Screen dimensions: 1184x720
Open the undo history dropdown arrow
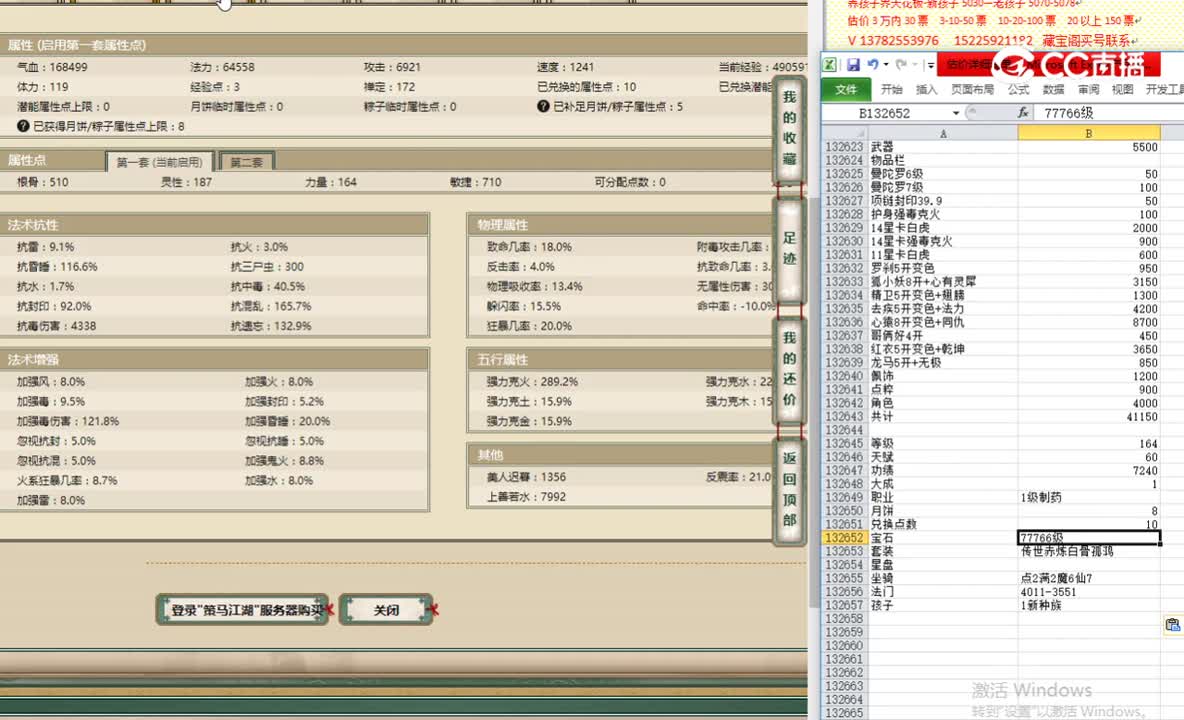point(886,65)
